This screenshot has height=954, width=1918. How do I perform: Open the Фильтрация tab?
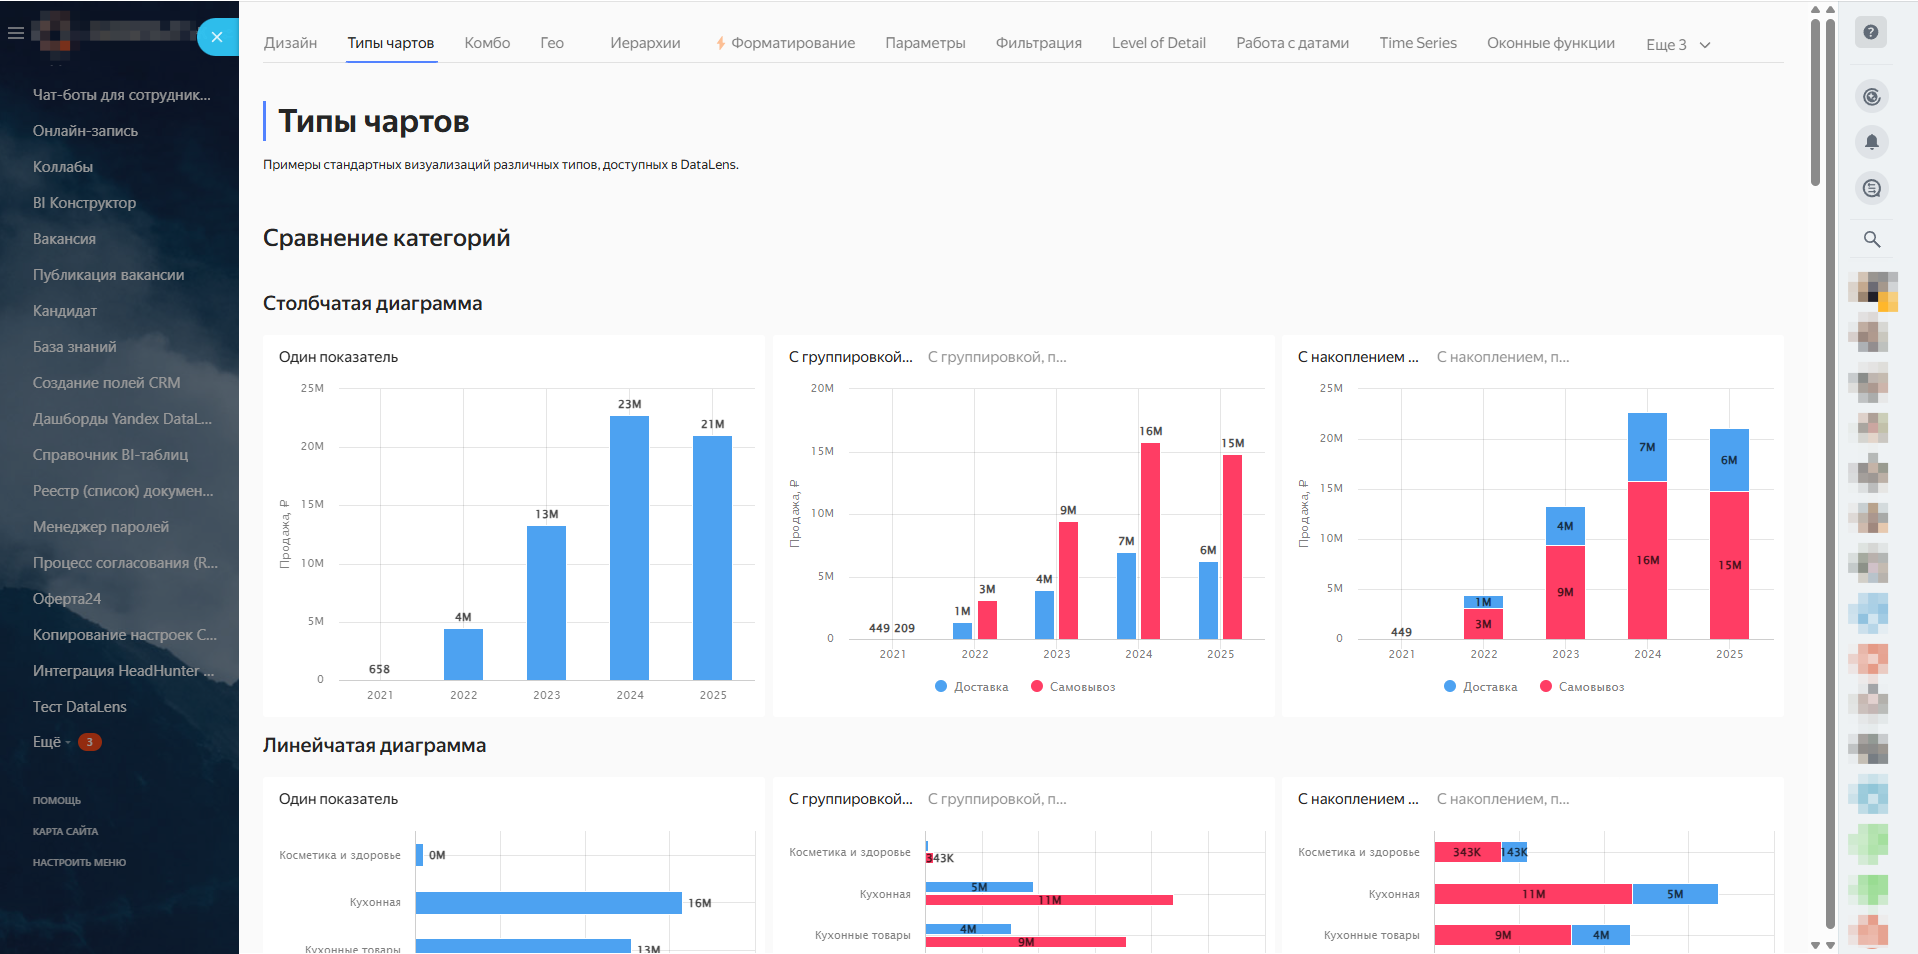click(x=1038, y=43)
